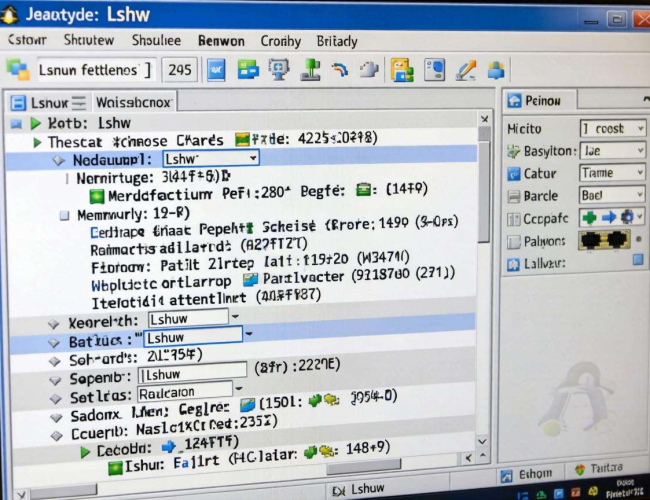Click the blue document toolbar icon
Screen dimensions: 650x500
pos(216,70)
